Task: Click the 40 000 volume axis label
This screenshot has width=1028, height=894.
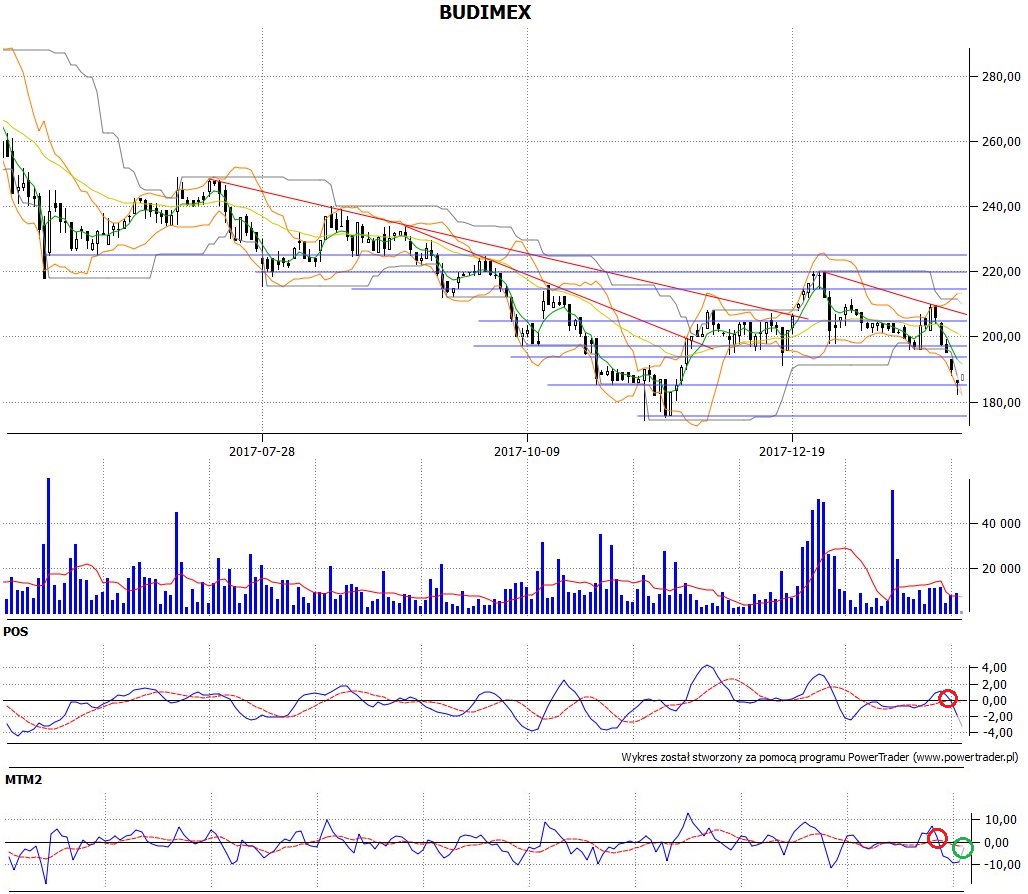Action: (1001, 524)
